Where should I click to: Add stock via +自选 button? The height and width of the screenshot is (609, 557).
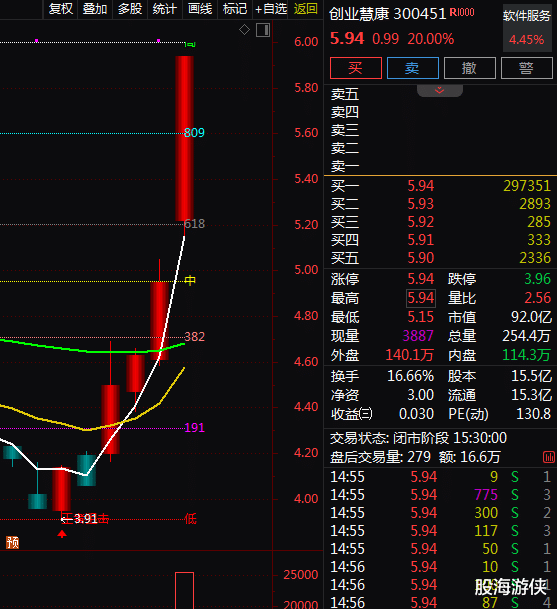click(x=271, y=9)
